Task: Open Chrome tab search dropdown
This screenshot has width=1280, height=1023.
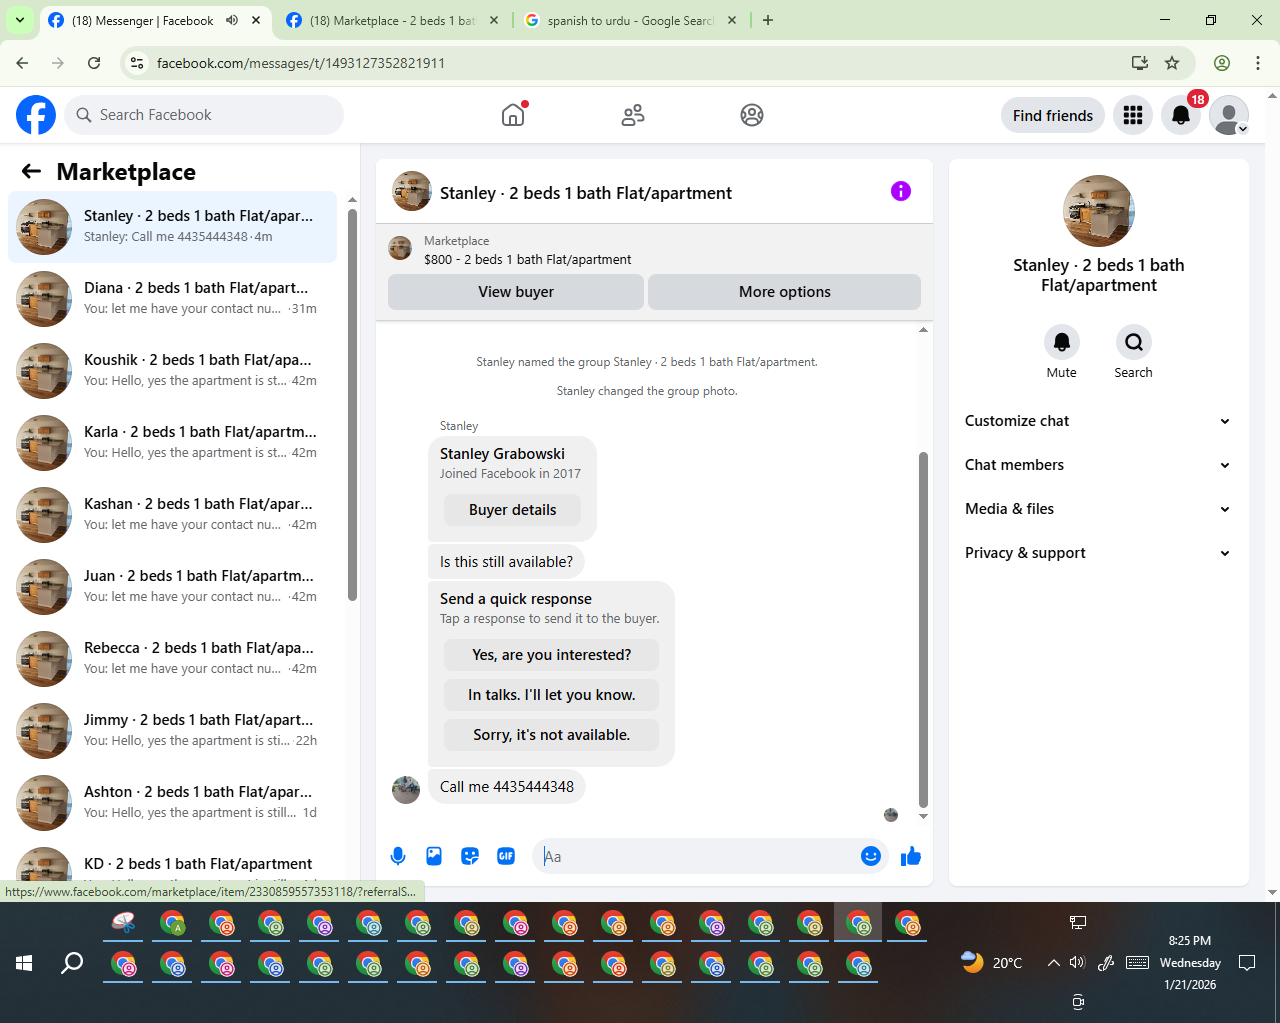Action: click(19, 20)
